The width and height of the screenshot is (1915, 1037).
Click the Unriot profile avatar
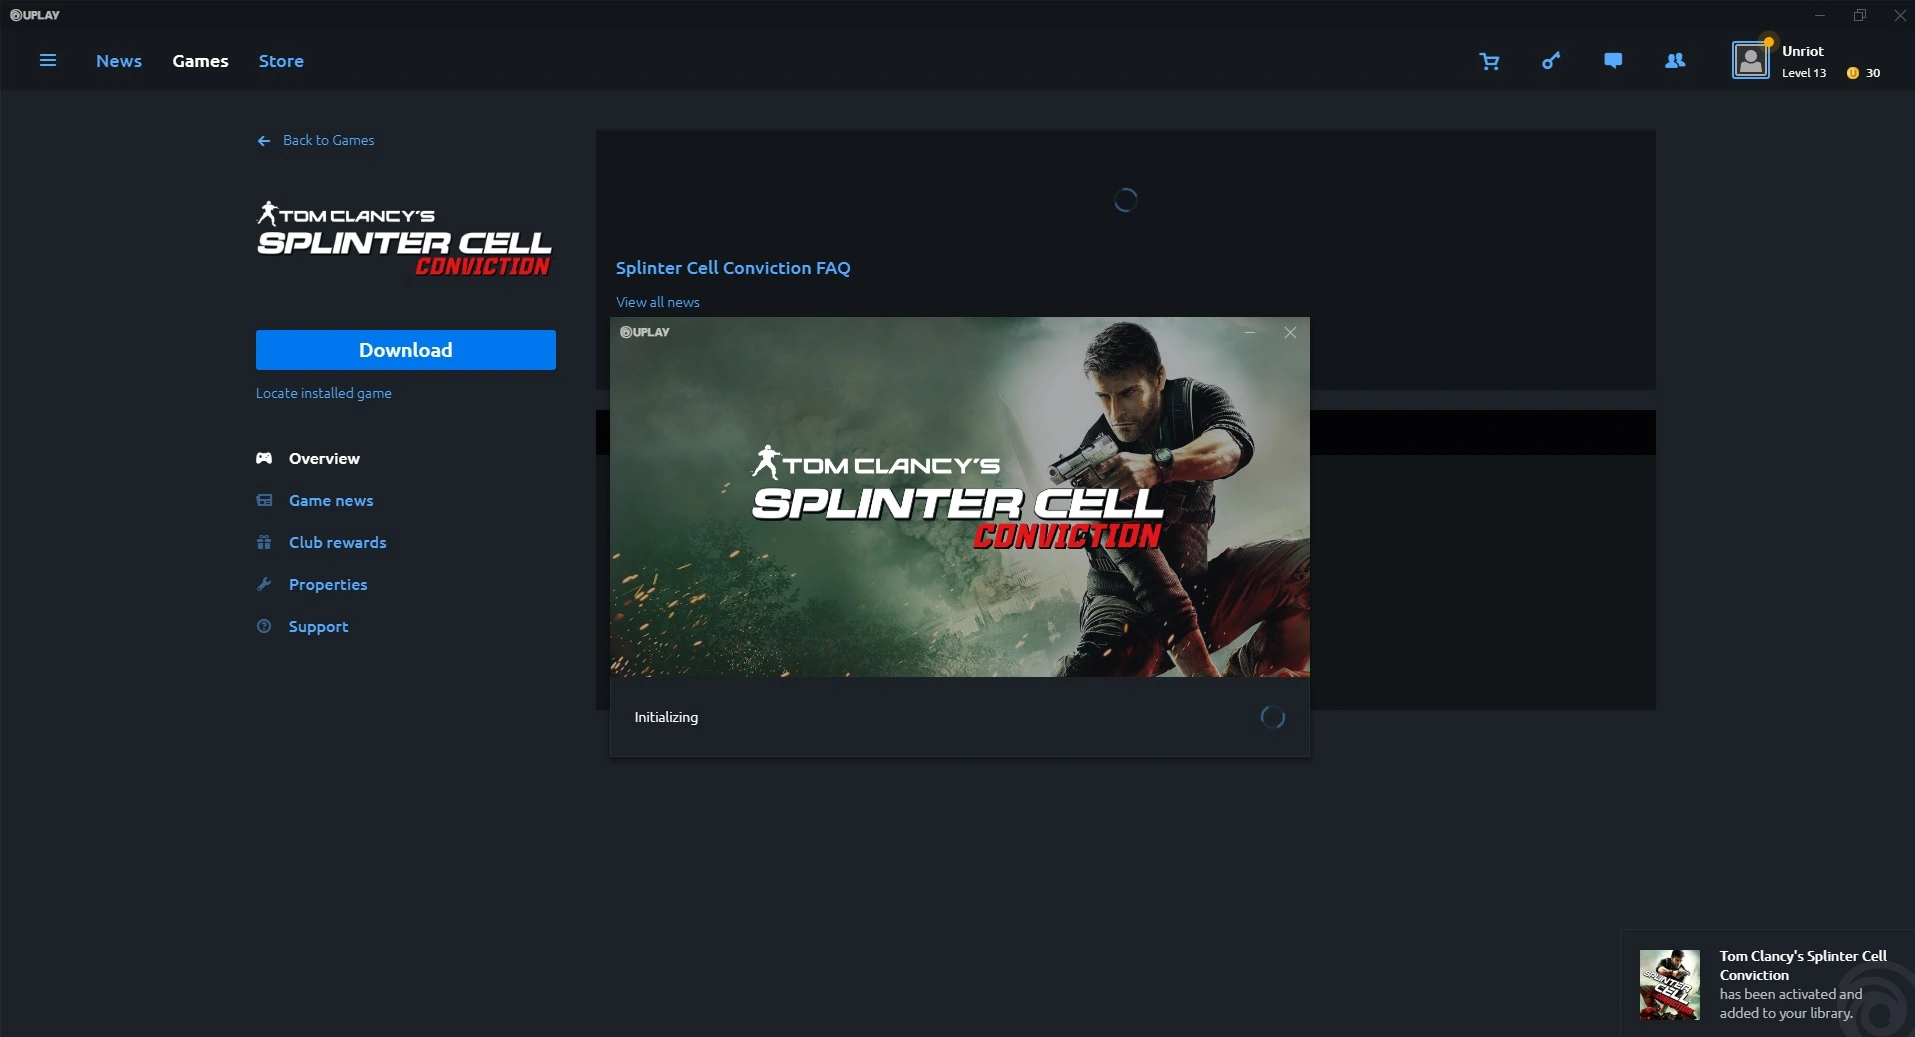coord(1751,60)
